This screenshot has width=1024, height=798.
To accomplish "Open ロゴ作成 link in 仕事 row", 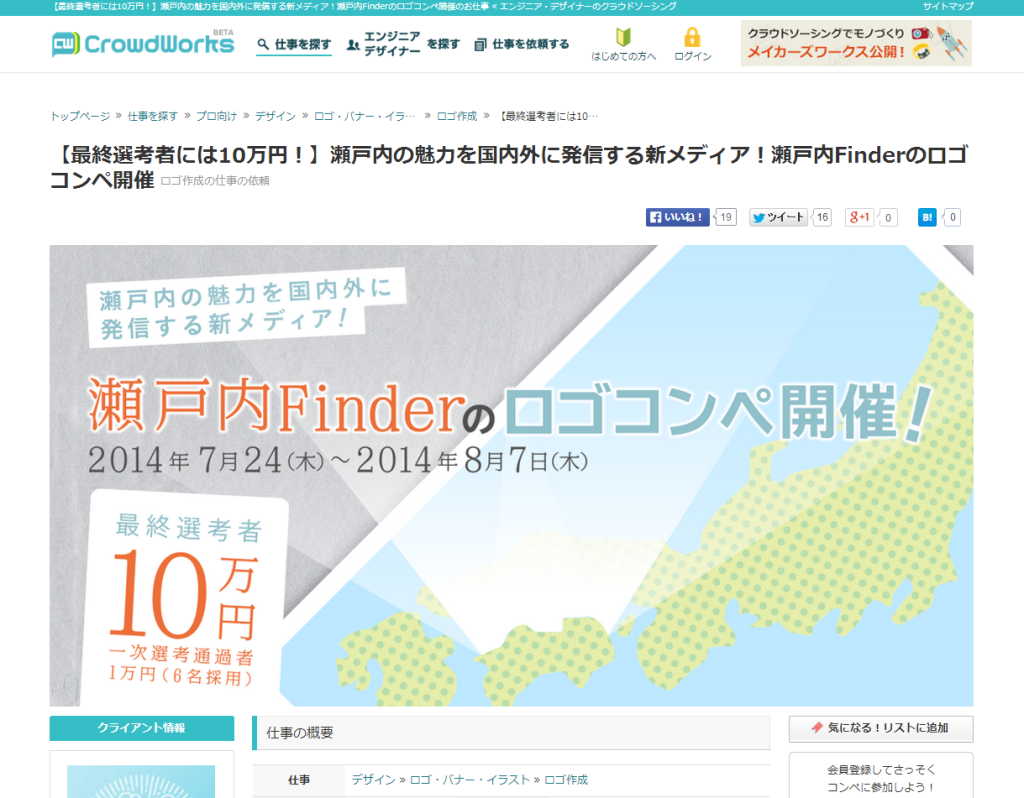I will tap(566, 780).
